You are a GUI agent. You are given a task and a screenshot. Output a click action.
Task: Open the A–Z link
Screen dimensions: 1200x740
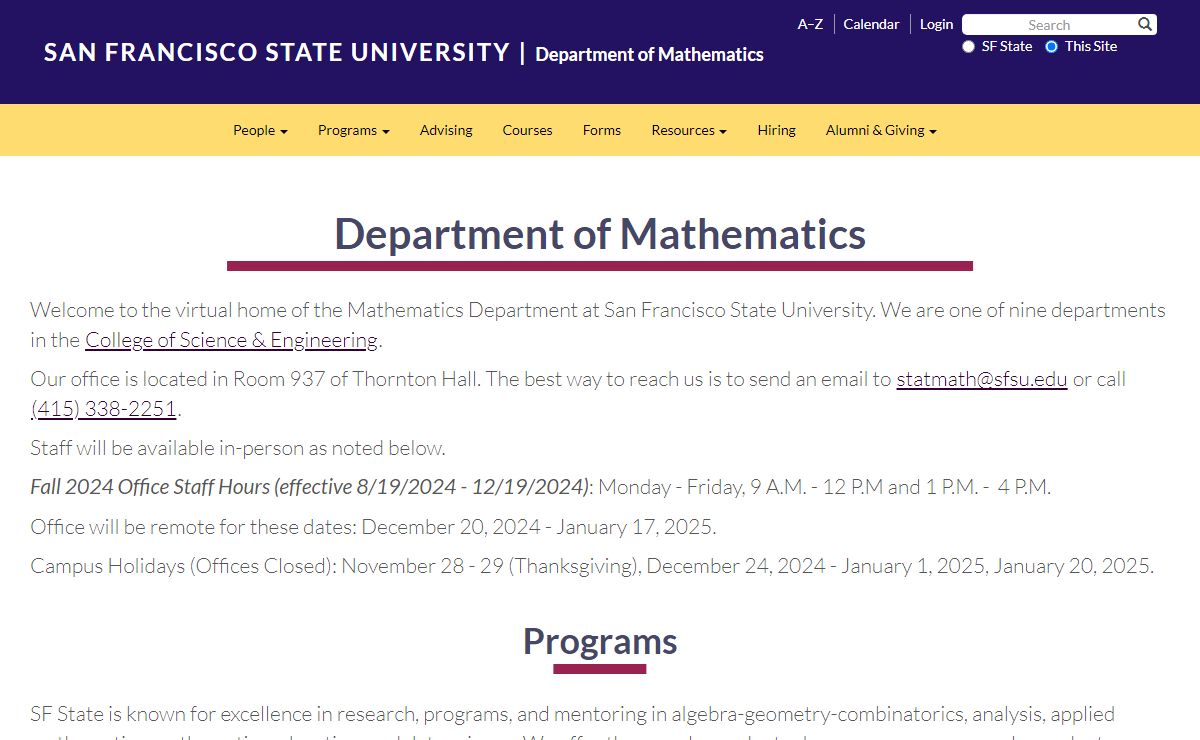coord(810,24)
